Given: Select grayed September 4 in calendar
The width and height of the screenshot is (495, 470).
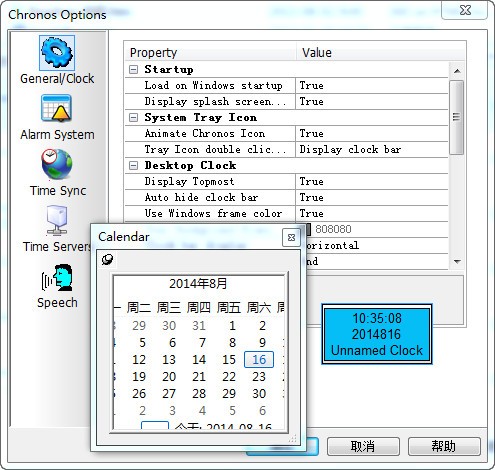Looking at the screenshot, I should [x=202, y=411].
